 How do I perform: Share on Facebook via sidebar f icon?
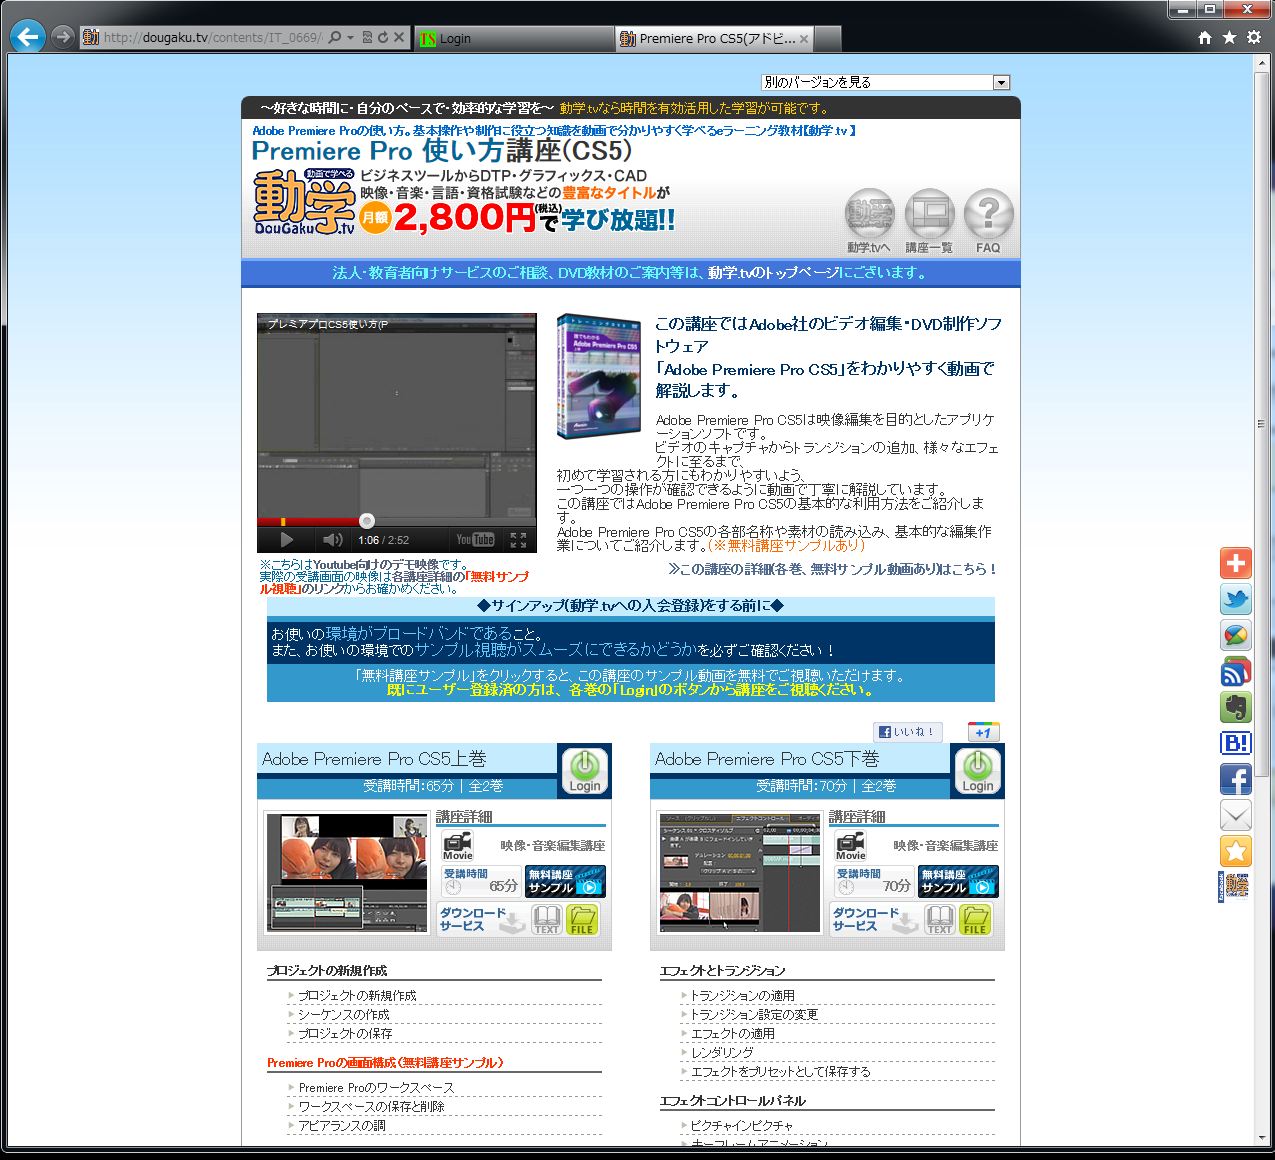click(1236, 779)
